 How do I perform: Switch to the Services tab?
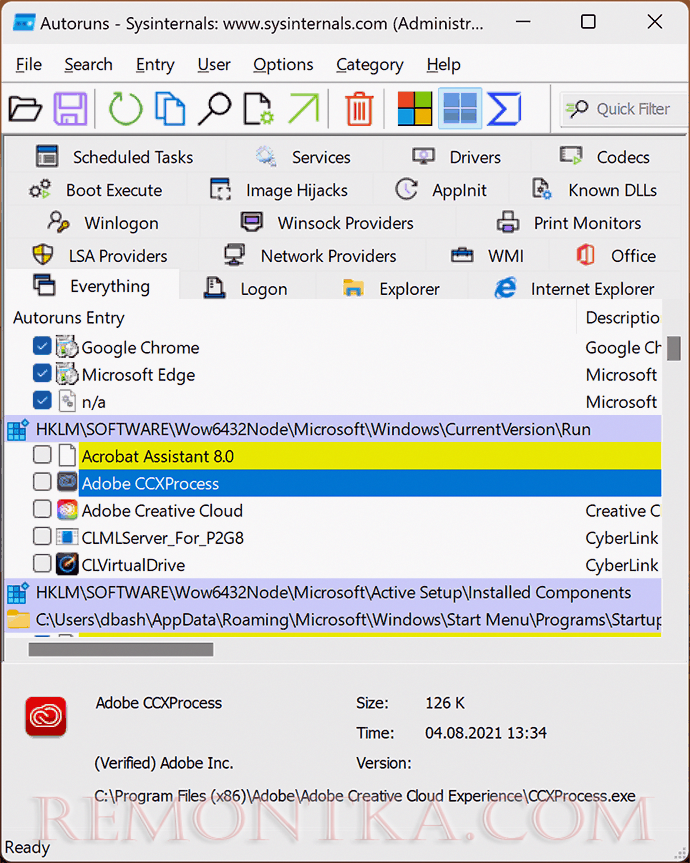304,157
